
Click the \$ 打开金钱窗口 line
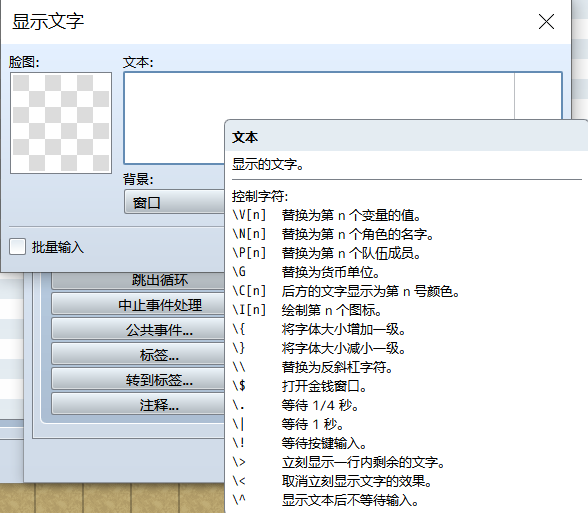300,386
